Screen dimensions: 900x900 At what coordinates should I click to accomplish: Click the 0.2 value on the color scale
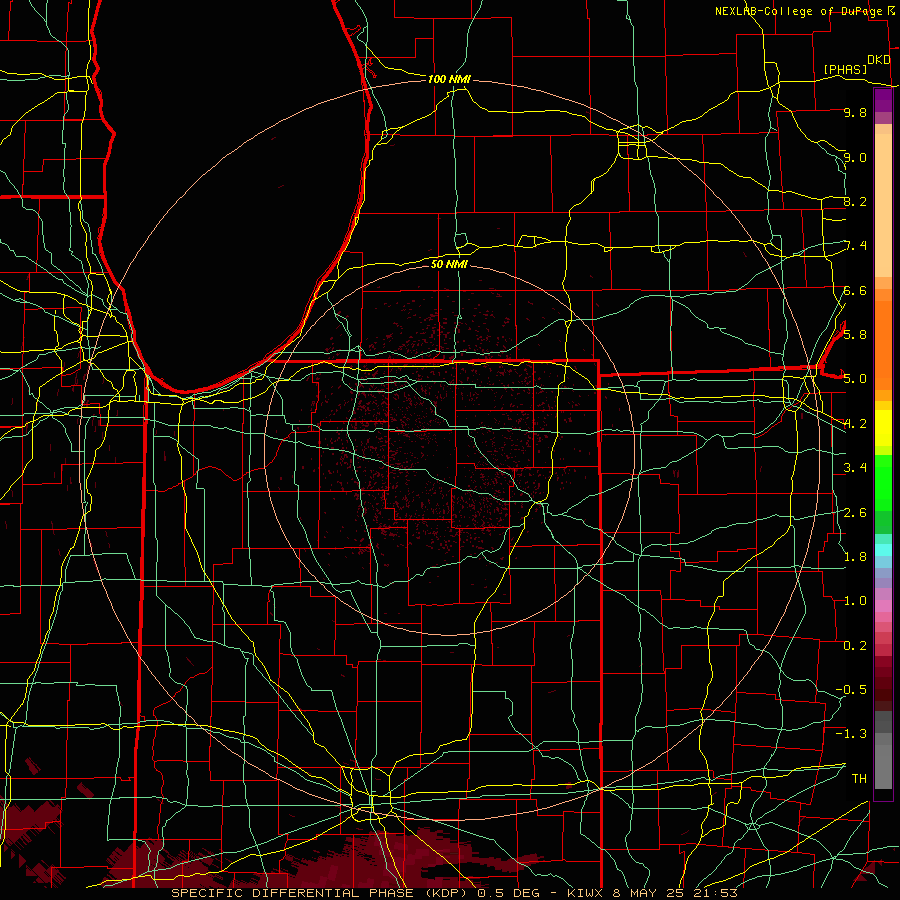(855, 645)
